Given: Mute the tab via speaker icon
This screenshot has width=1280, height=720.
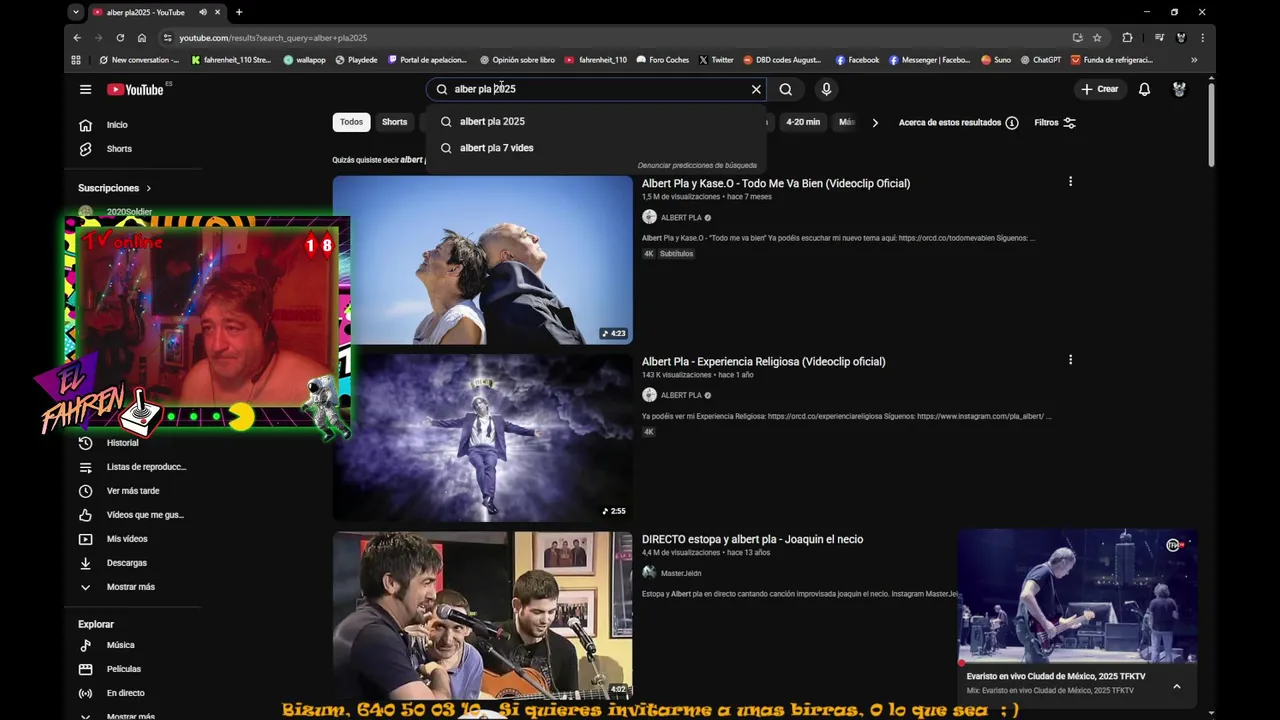Looking at the screenshot, I should (x=202, y=12).
